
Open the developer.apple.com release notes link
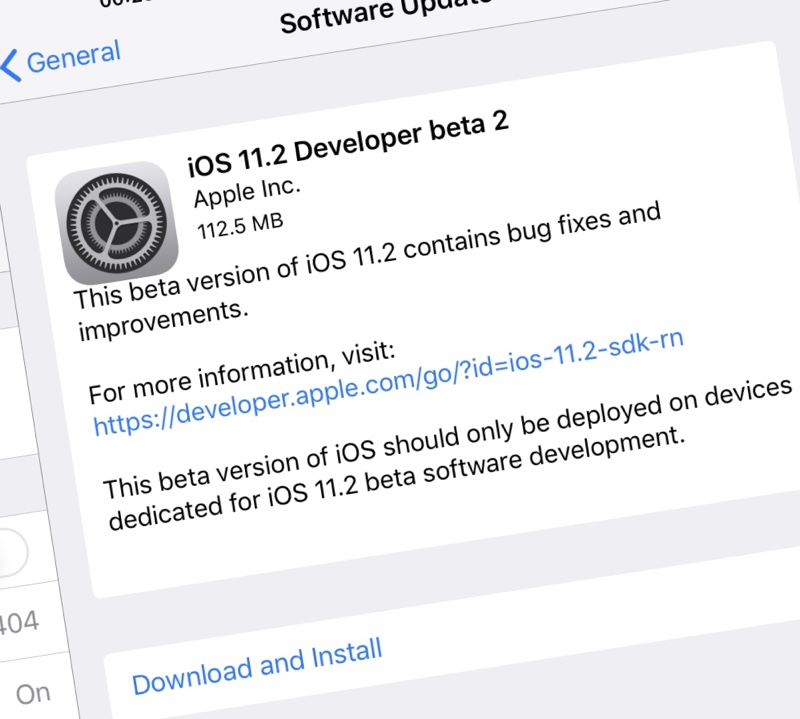388,382
